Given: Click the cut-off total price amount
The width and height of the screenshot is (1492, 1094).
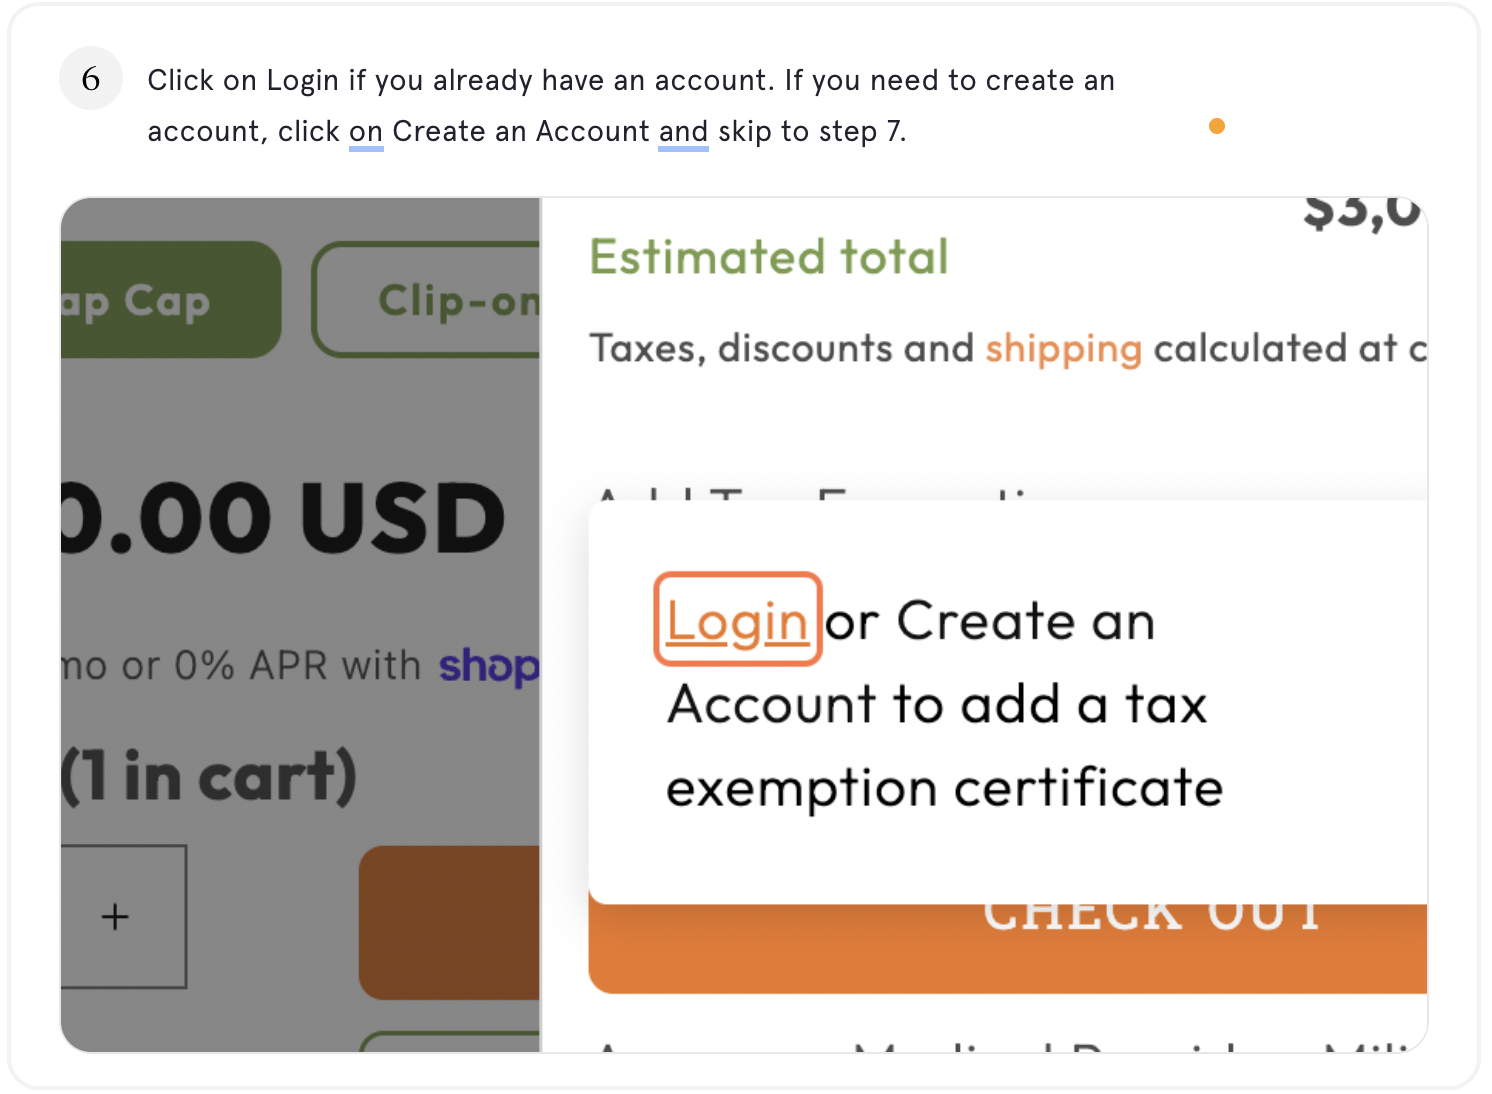Looking at the screenshot, I should pos(1362,213).
